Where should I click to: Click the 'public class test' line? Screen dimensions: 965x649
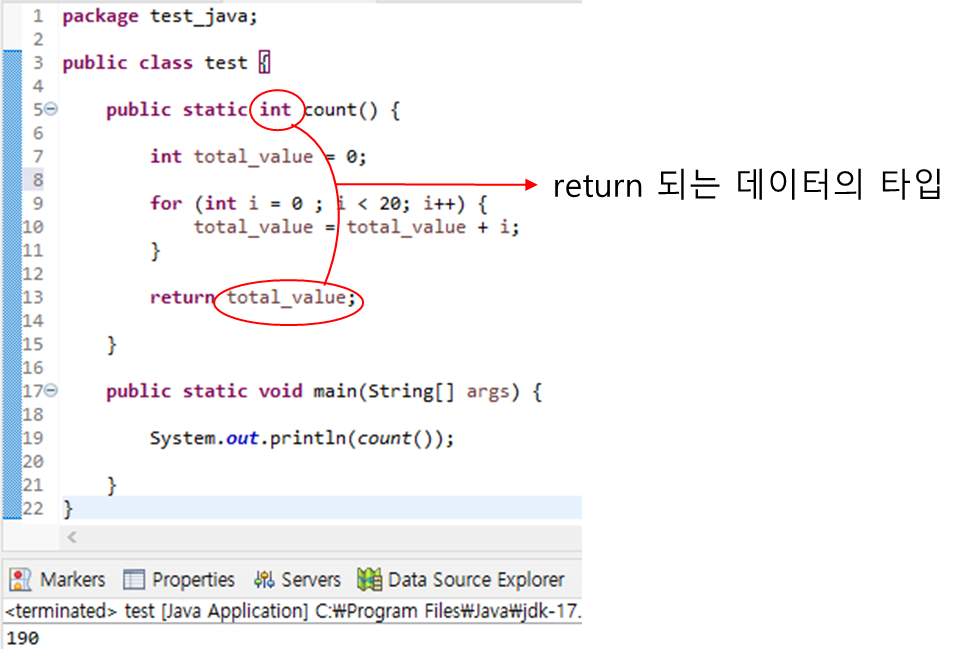(x=166, y=63)
